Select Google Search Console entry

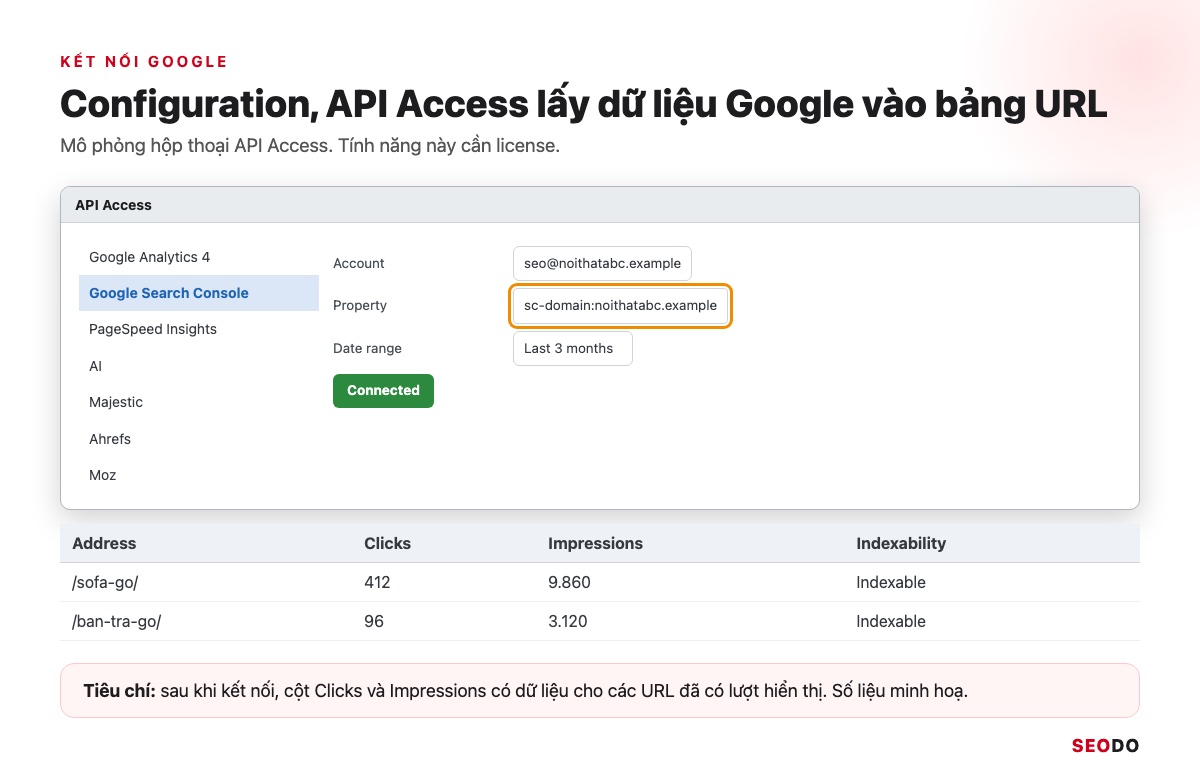coord(199,293)
